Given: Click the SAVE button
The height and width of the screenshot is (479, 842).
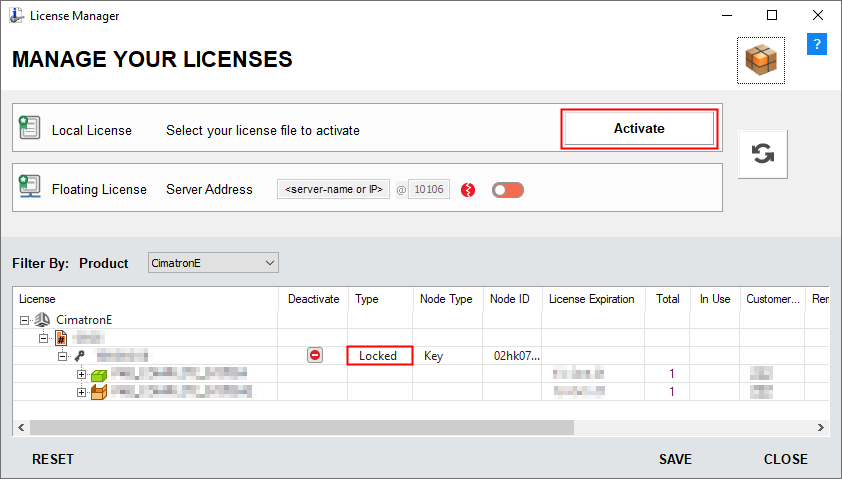Looking at the screenshot, I should (675, 460).
